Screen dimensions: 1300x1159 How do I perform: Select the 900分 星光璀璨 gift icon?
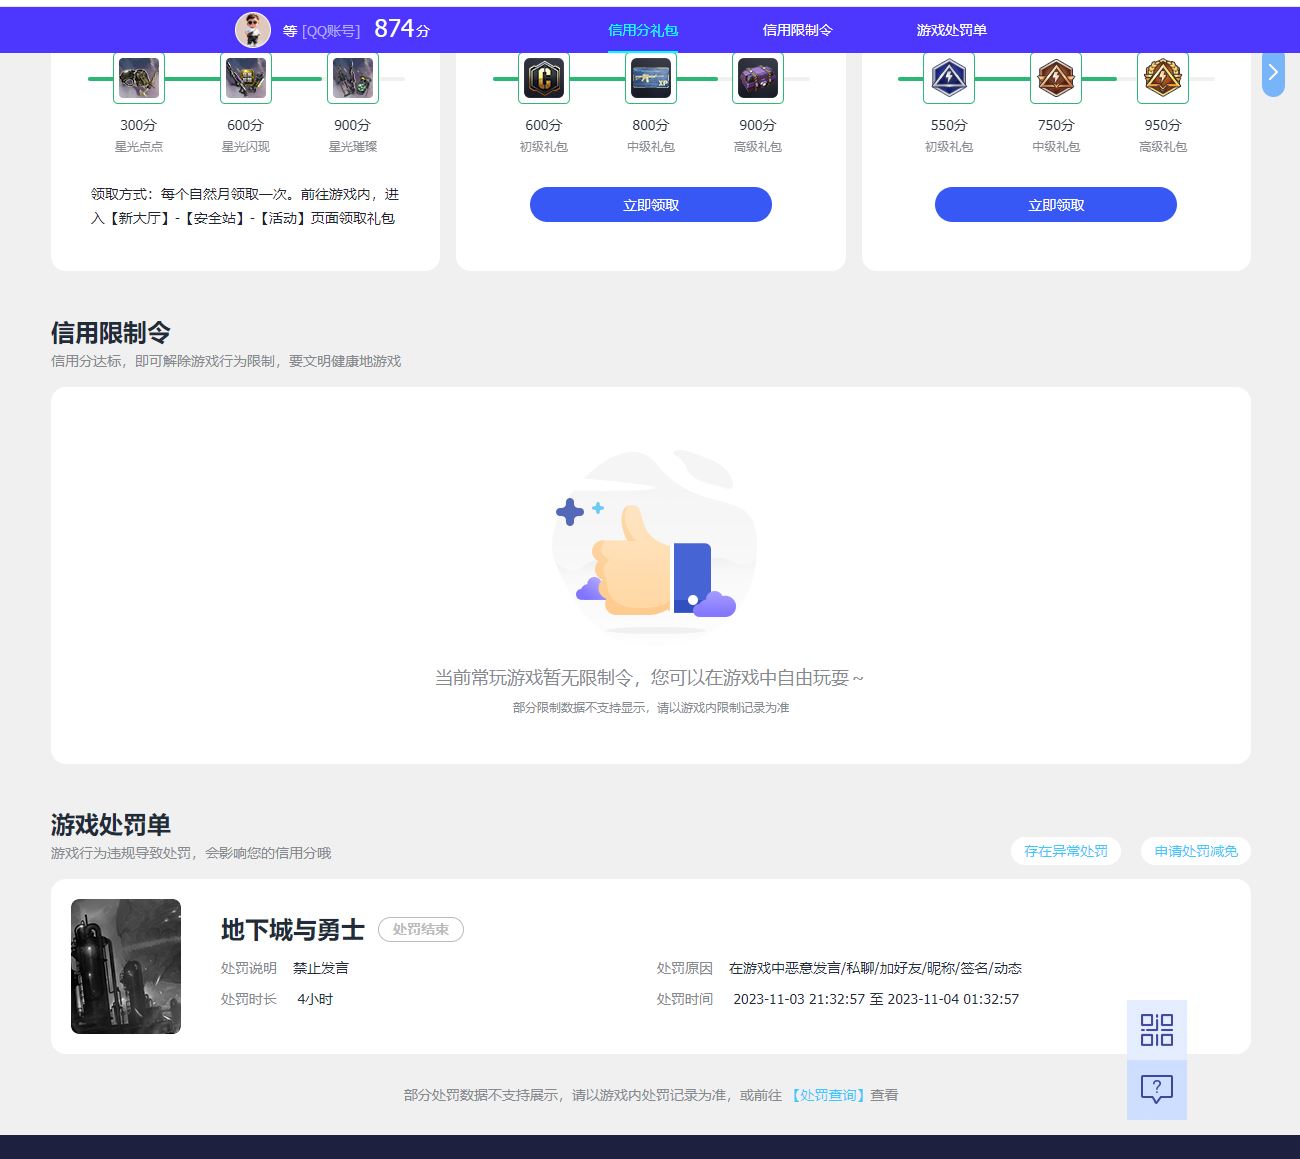click(x=351, y=78)
